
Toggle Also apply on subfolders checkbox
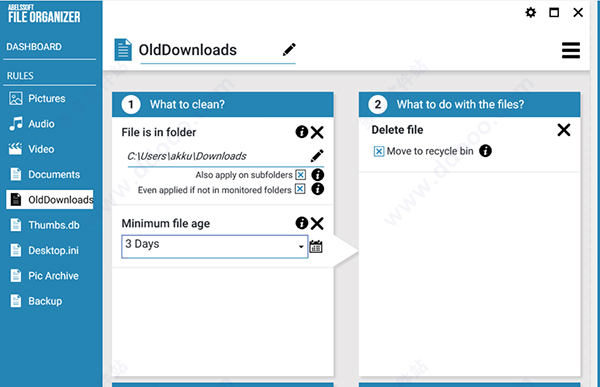[x=301, y=175]
